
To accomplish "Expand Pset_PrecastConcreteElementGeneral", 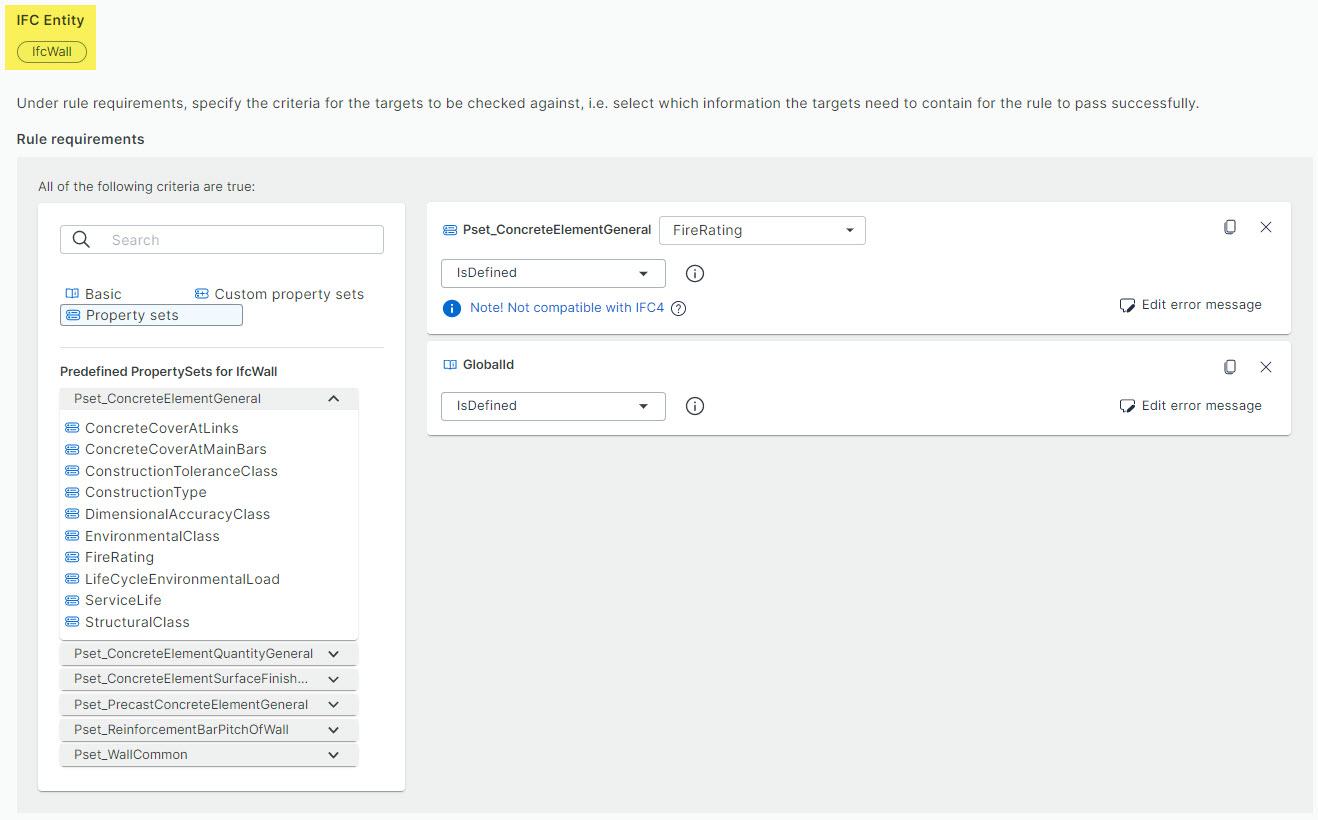I will (208, 704).
